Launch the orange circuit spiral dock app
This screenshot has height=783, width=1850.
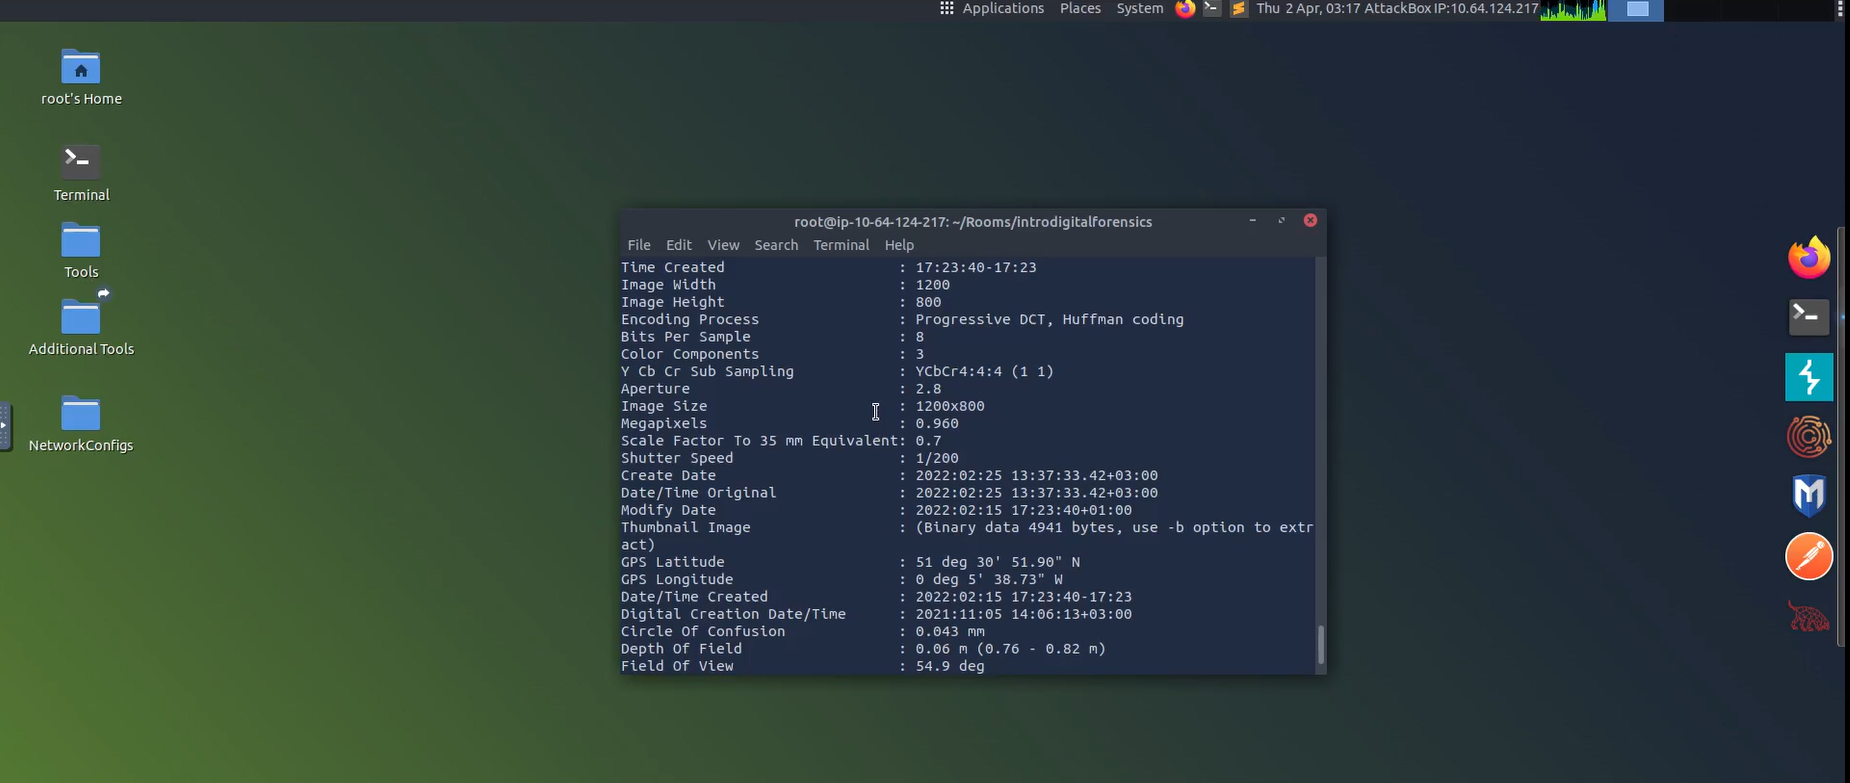(1809, 437)
